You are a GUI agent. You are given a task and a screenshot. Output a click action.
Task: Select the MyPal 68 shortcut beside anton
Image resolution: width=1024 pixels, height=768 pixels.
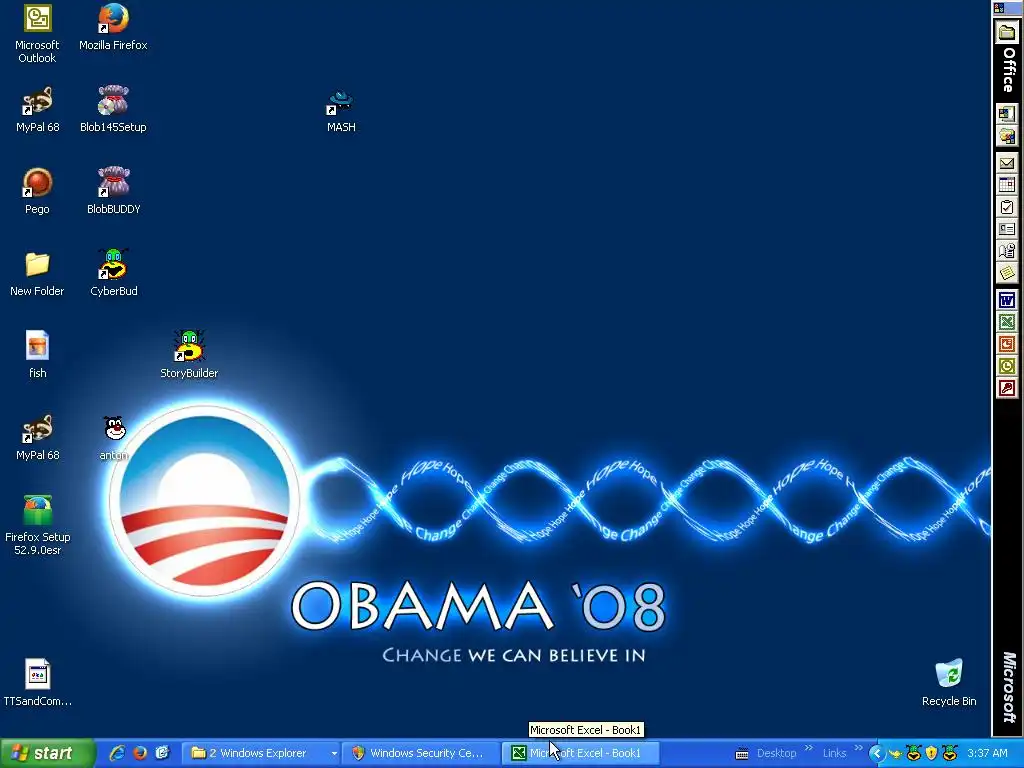click(37, 438)
